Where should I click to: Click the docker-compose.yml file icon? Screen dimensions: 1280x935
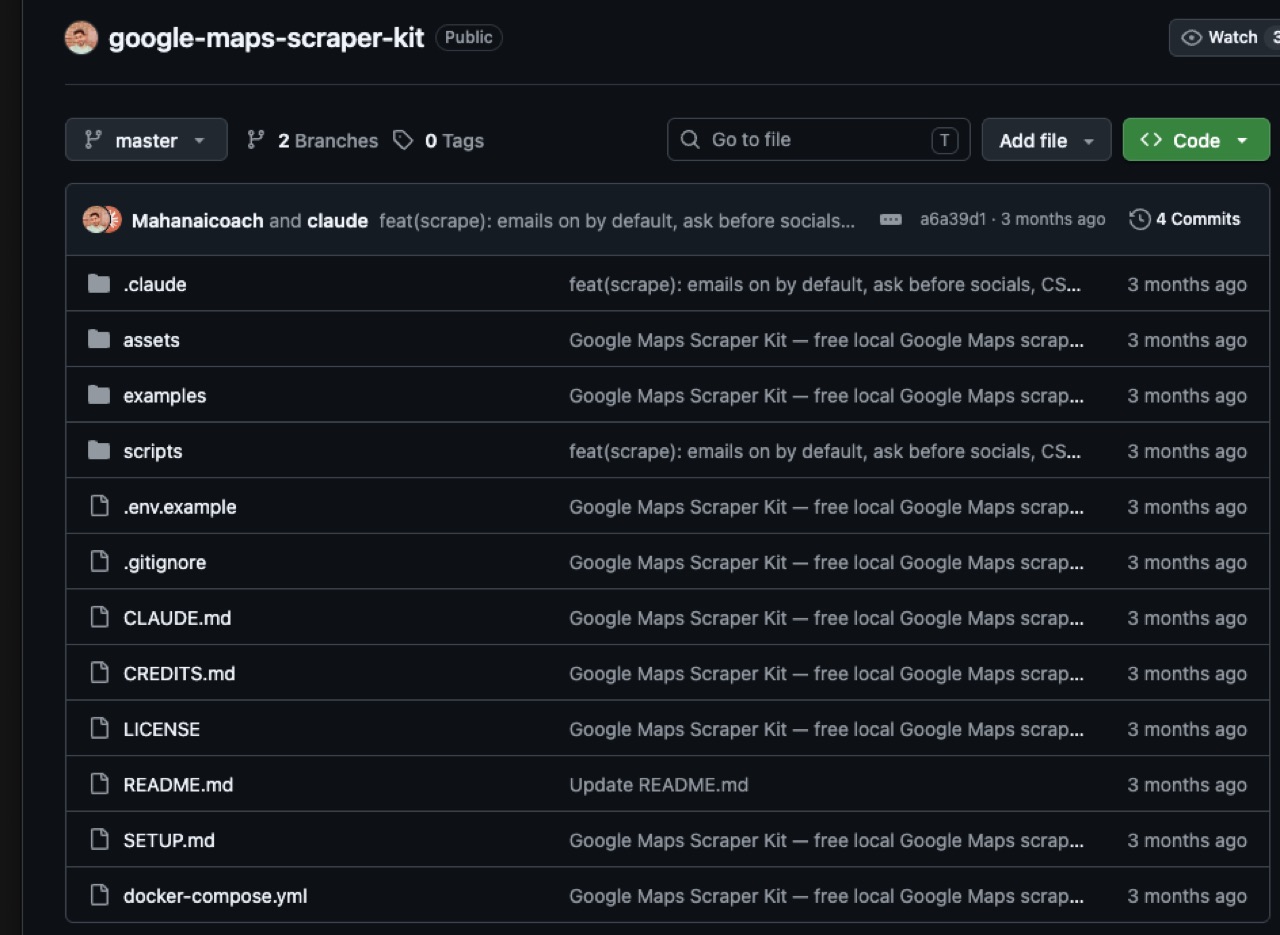click(99, 895)
